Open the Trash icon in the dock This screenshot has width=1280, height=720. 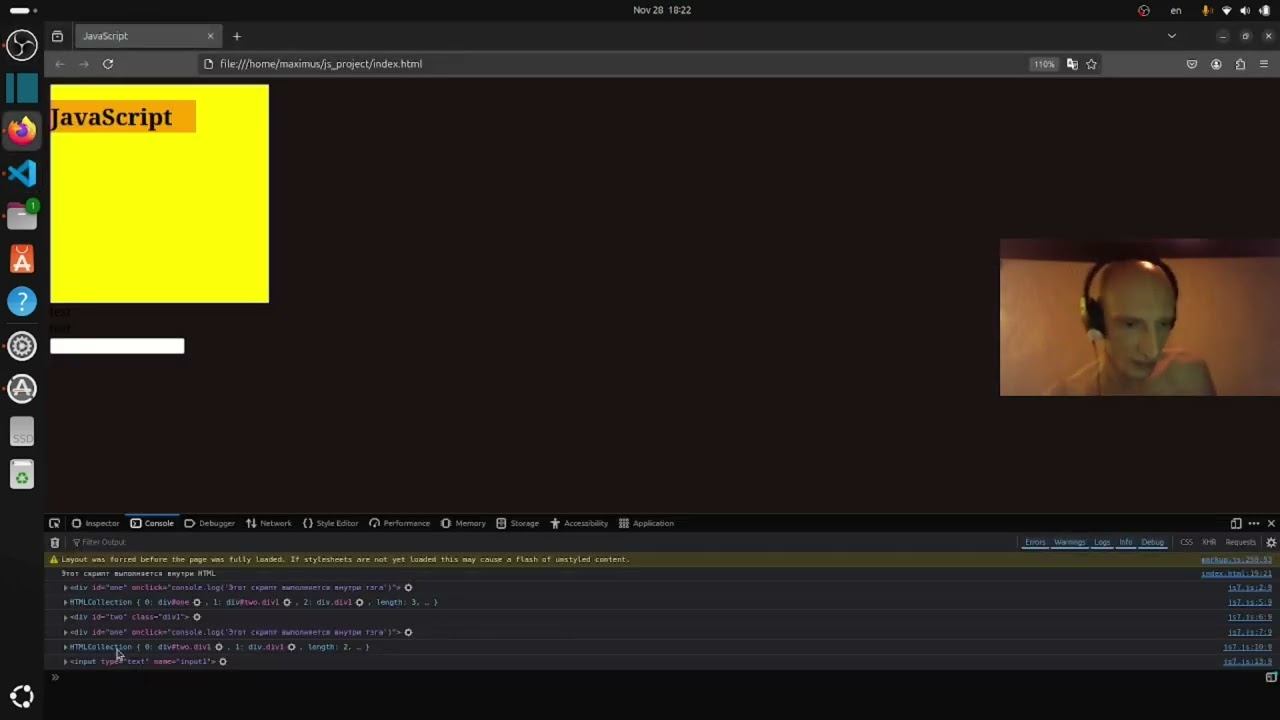22,475
